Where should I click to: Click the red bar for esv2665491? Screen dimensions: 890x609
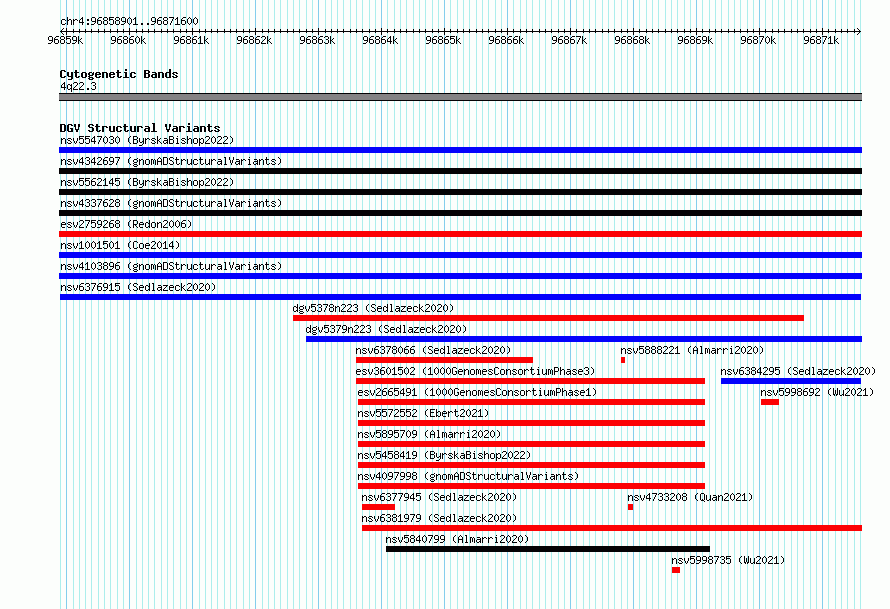[x=531, y=402]
